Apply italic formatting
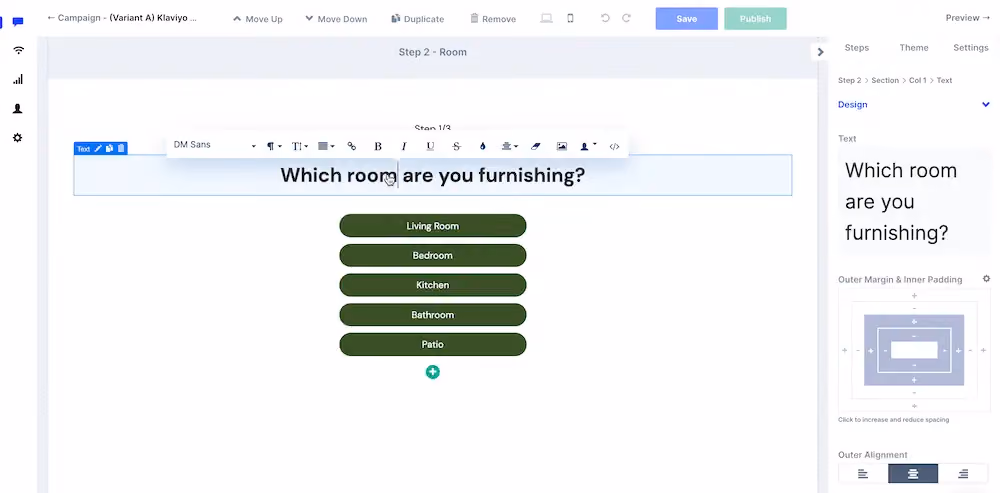Viewport: 1000px width, 493px height. point(404,146)
